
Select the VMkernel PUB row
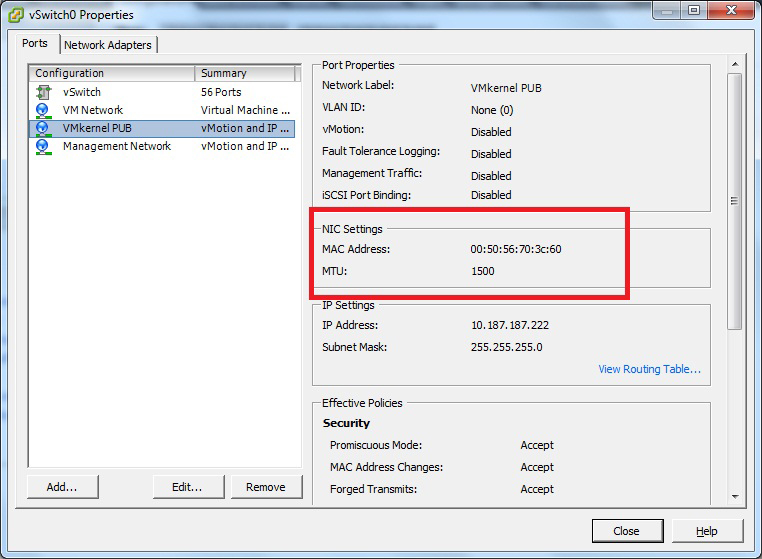[162, 128]
